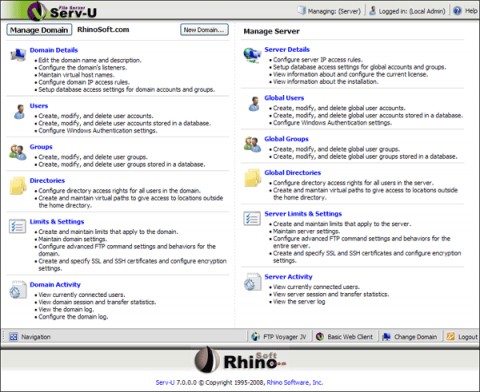
Task: Click Managing: (Server) label
Action: [x=334, y=11]
